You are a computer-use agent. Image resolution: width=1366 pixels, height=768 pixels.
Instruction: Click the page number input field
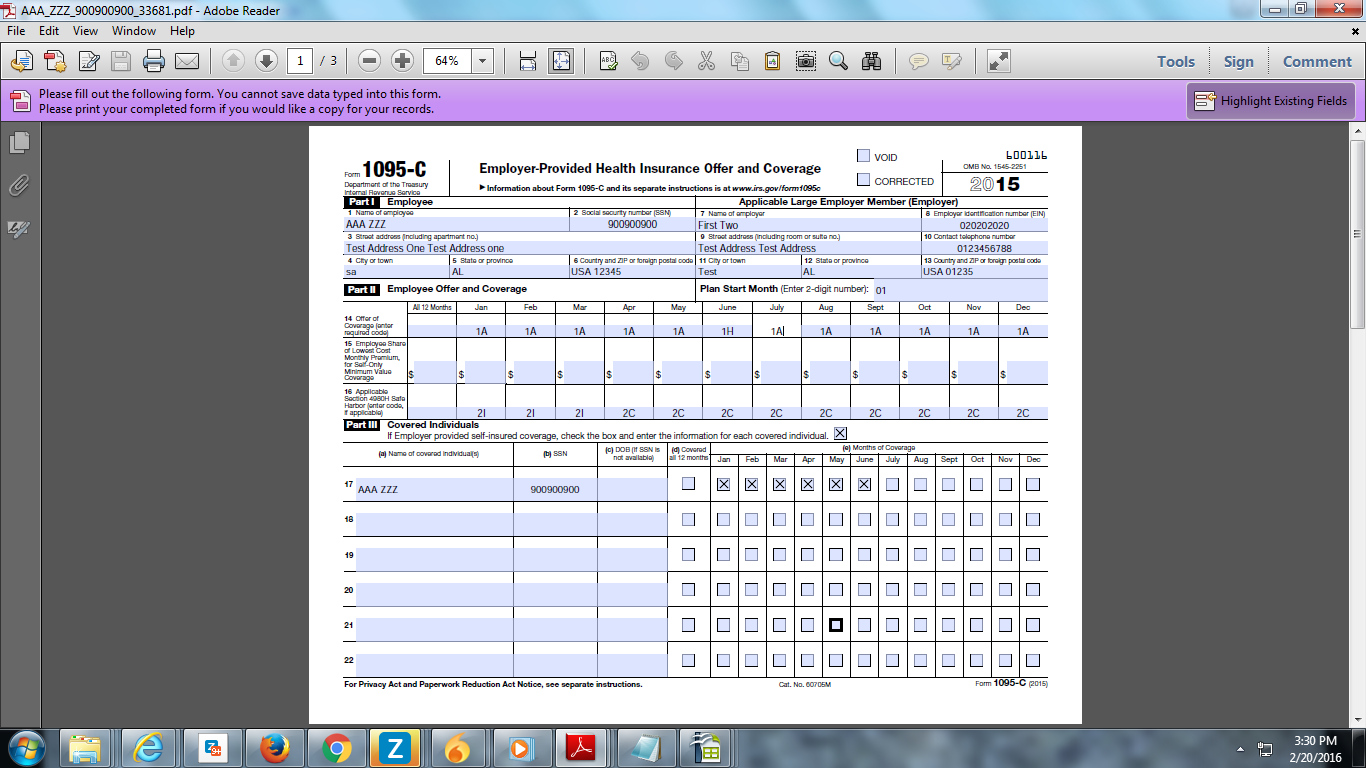click(299, 61)
